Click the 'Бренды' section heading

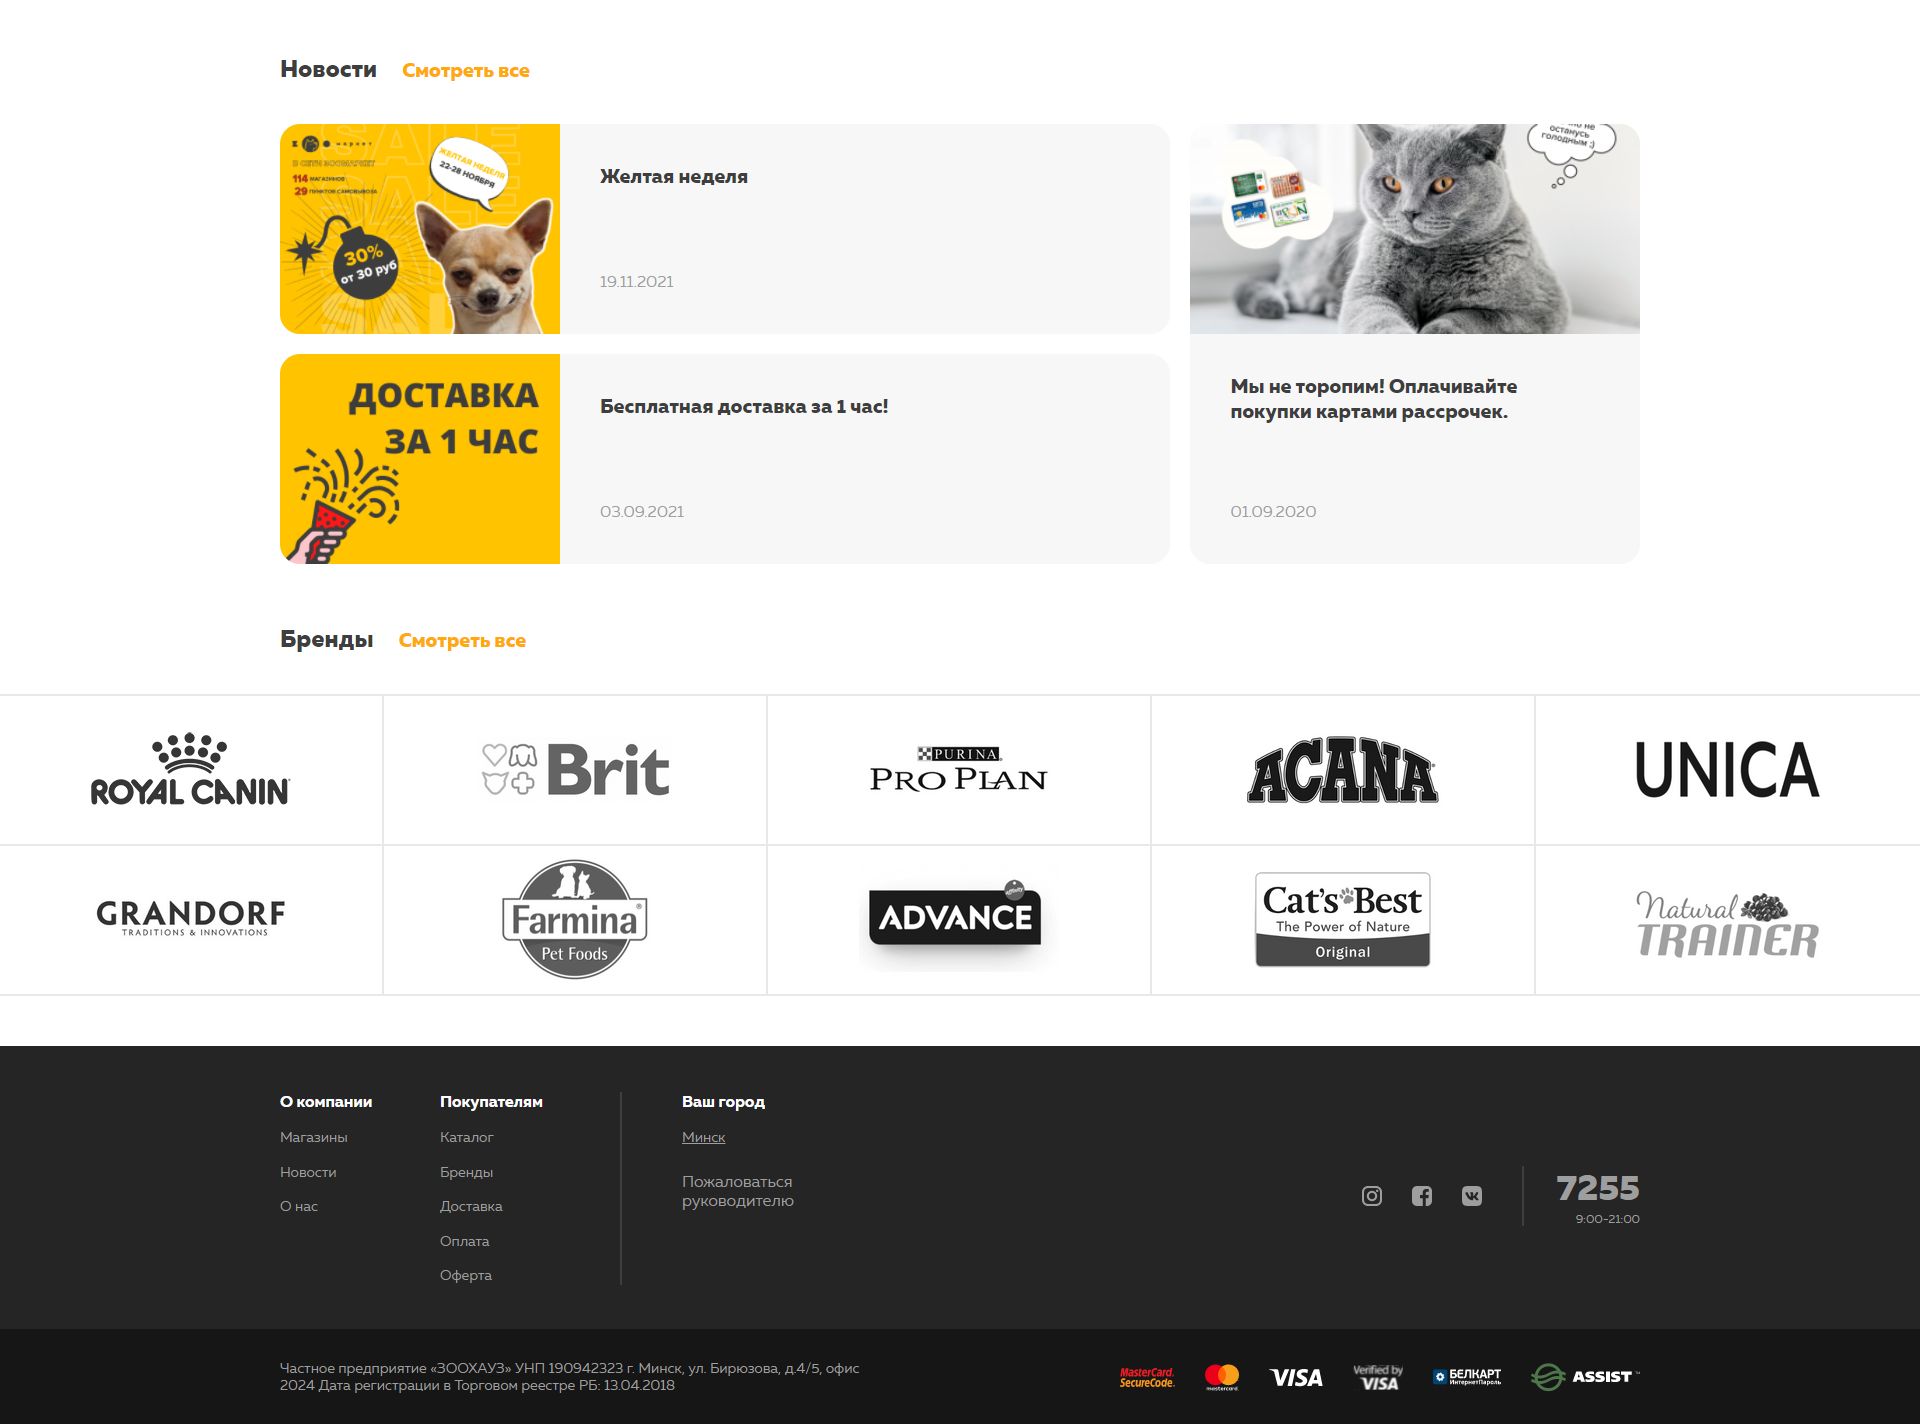click(x=326, y=640)
